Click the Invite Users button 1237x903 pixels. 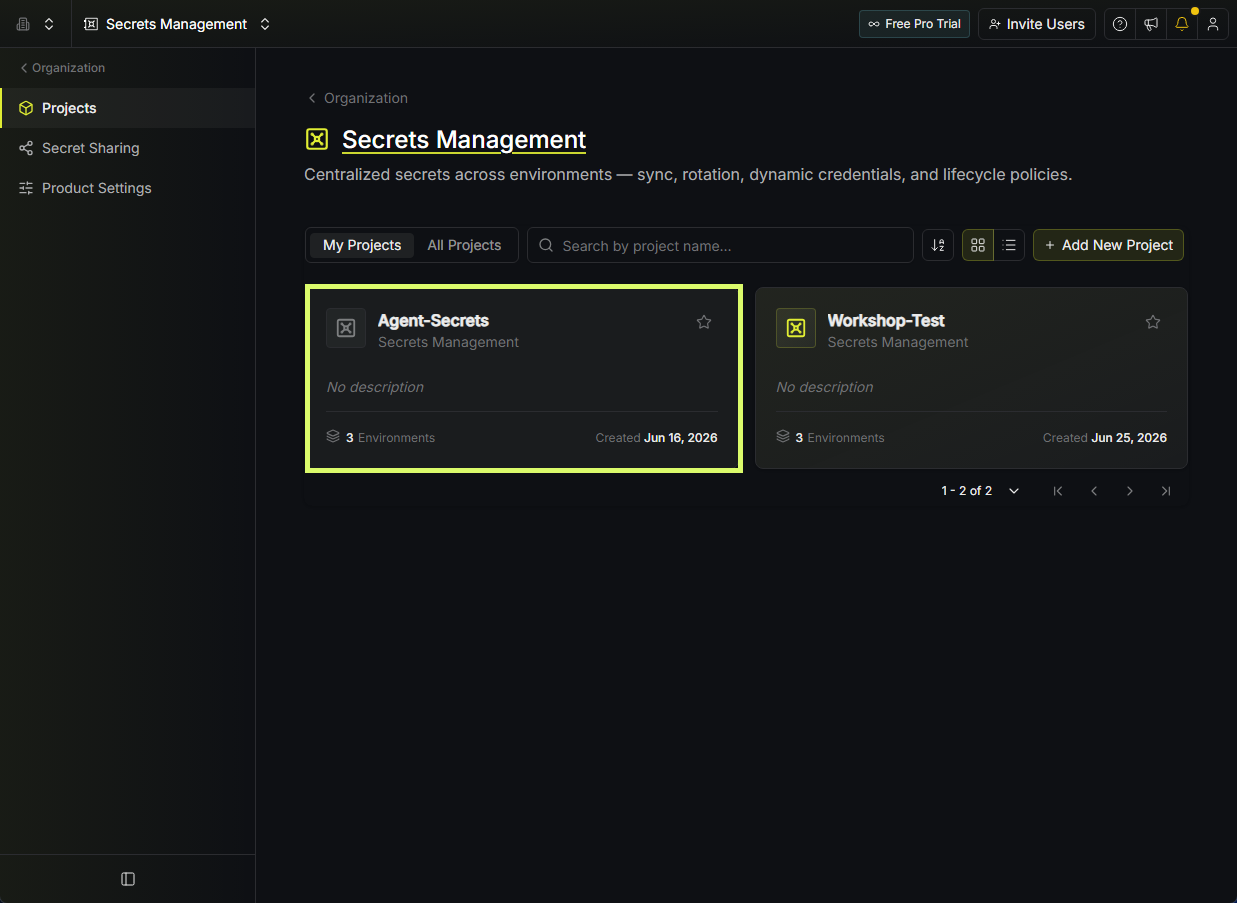click(1036, 24)
